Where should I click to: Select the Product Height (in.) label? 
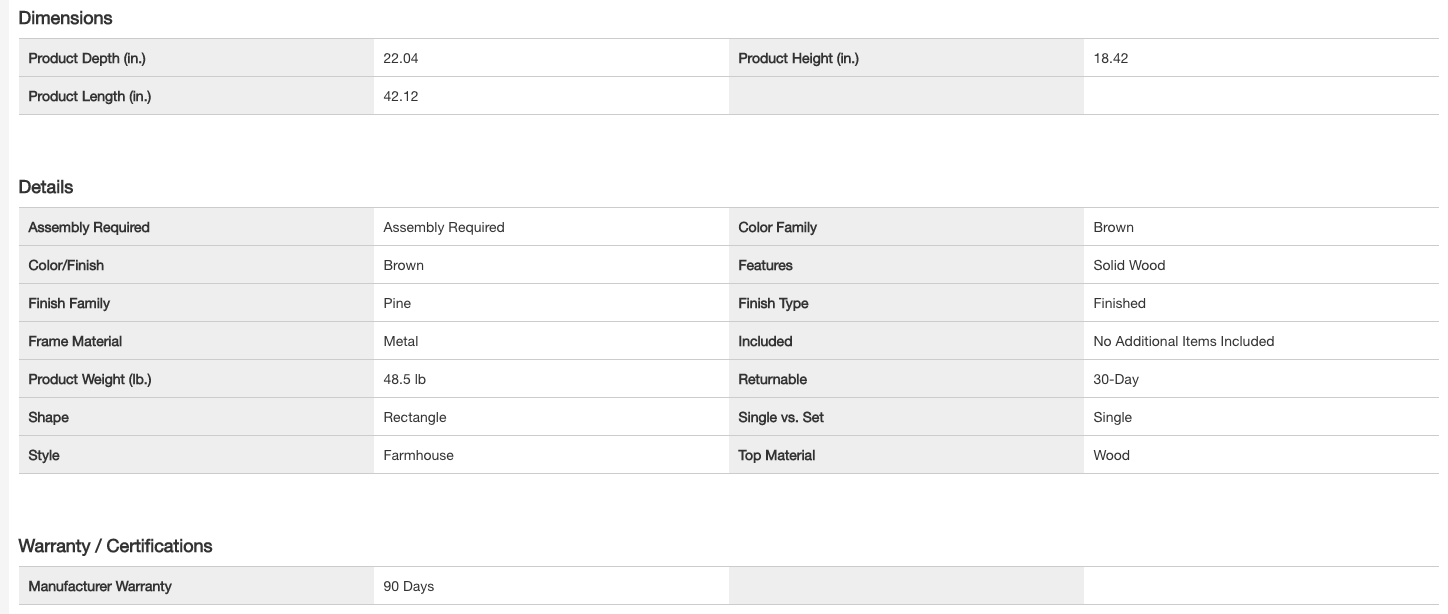click(798, 59)
